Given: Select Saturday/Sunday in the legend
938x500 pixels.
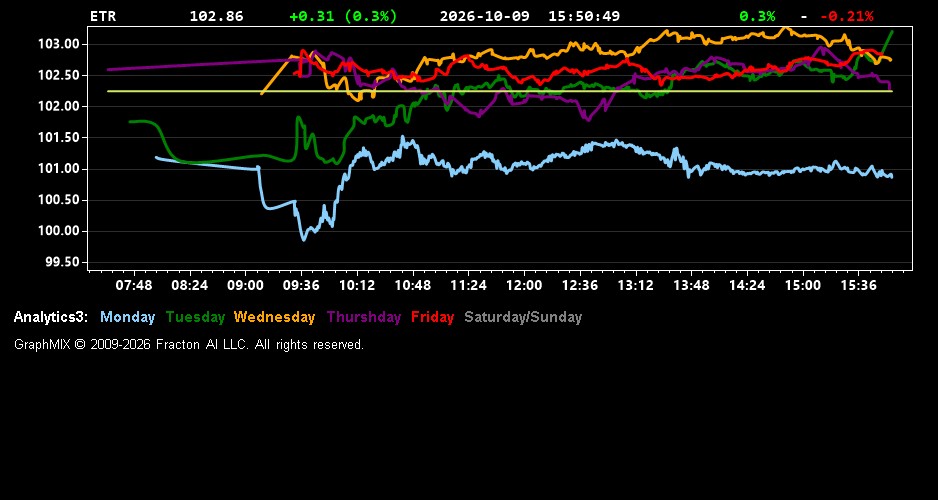Looking at the screenshot, I should [x=523, y=317].
